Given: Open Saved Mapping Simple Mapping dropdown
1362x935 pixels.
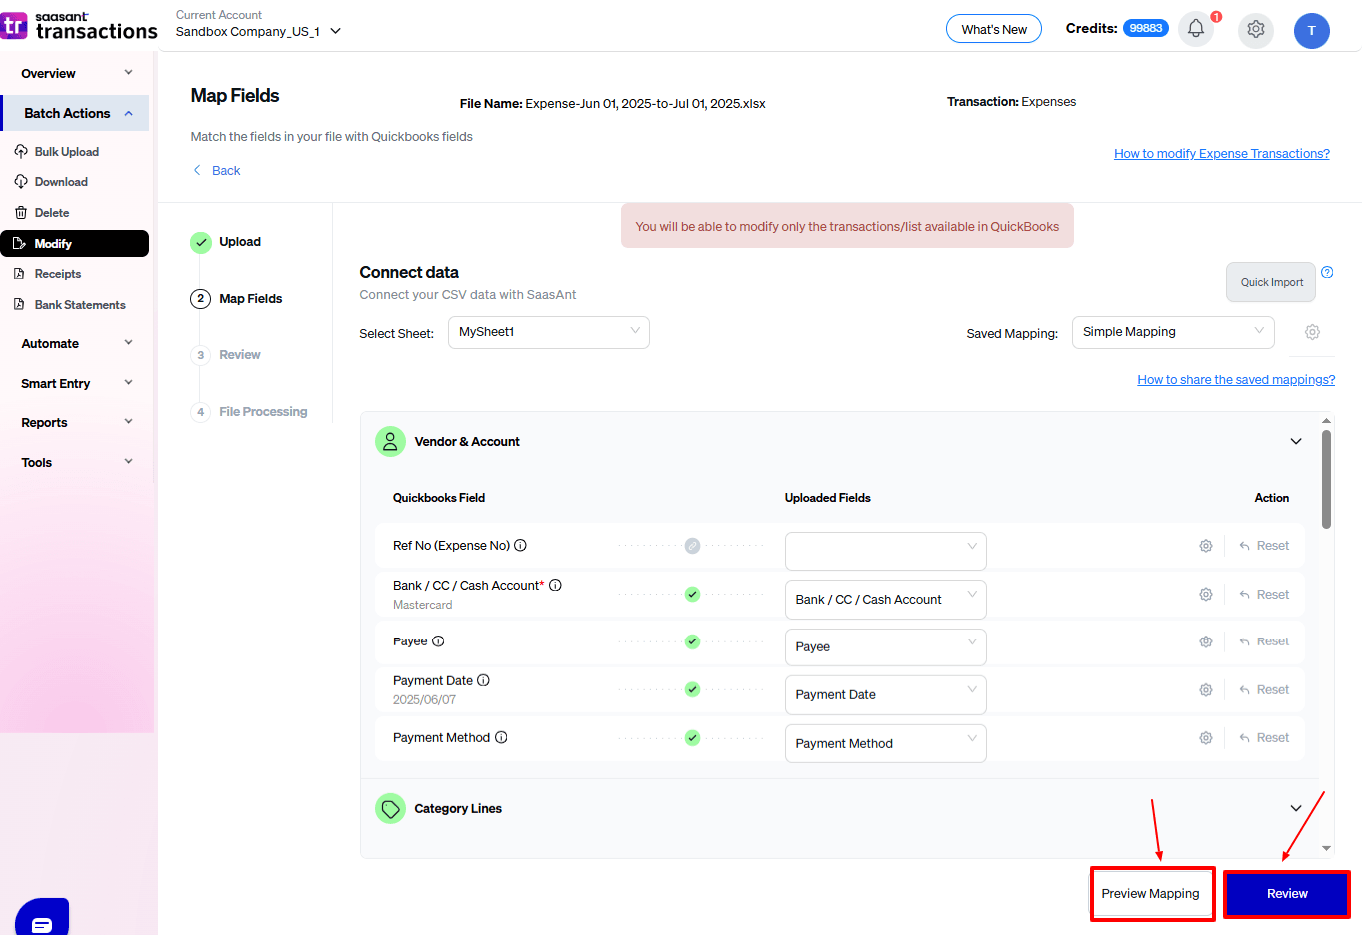Looking at the screenshot, I should [x=1172, y=332].
